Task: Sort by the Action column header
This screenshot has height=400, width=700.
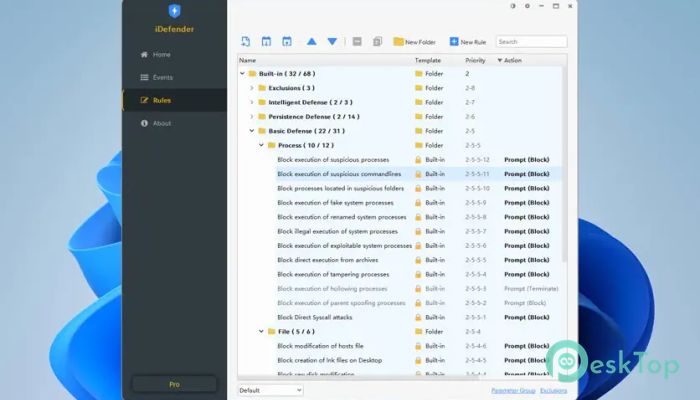Action: point(512,60)
